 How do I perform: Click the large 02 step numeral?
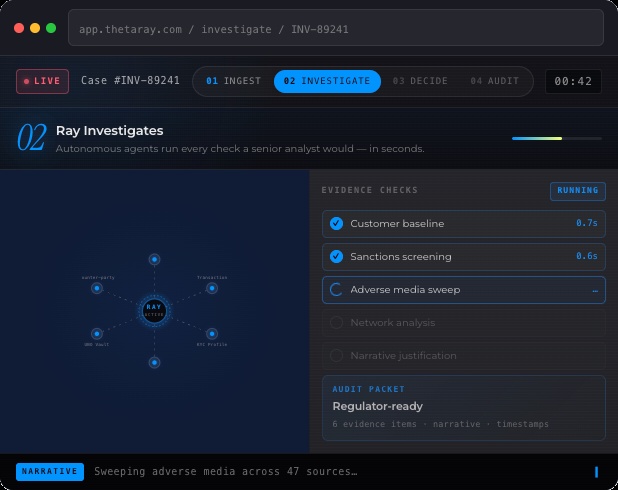pos(32,137)
